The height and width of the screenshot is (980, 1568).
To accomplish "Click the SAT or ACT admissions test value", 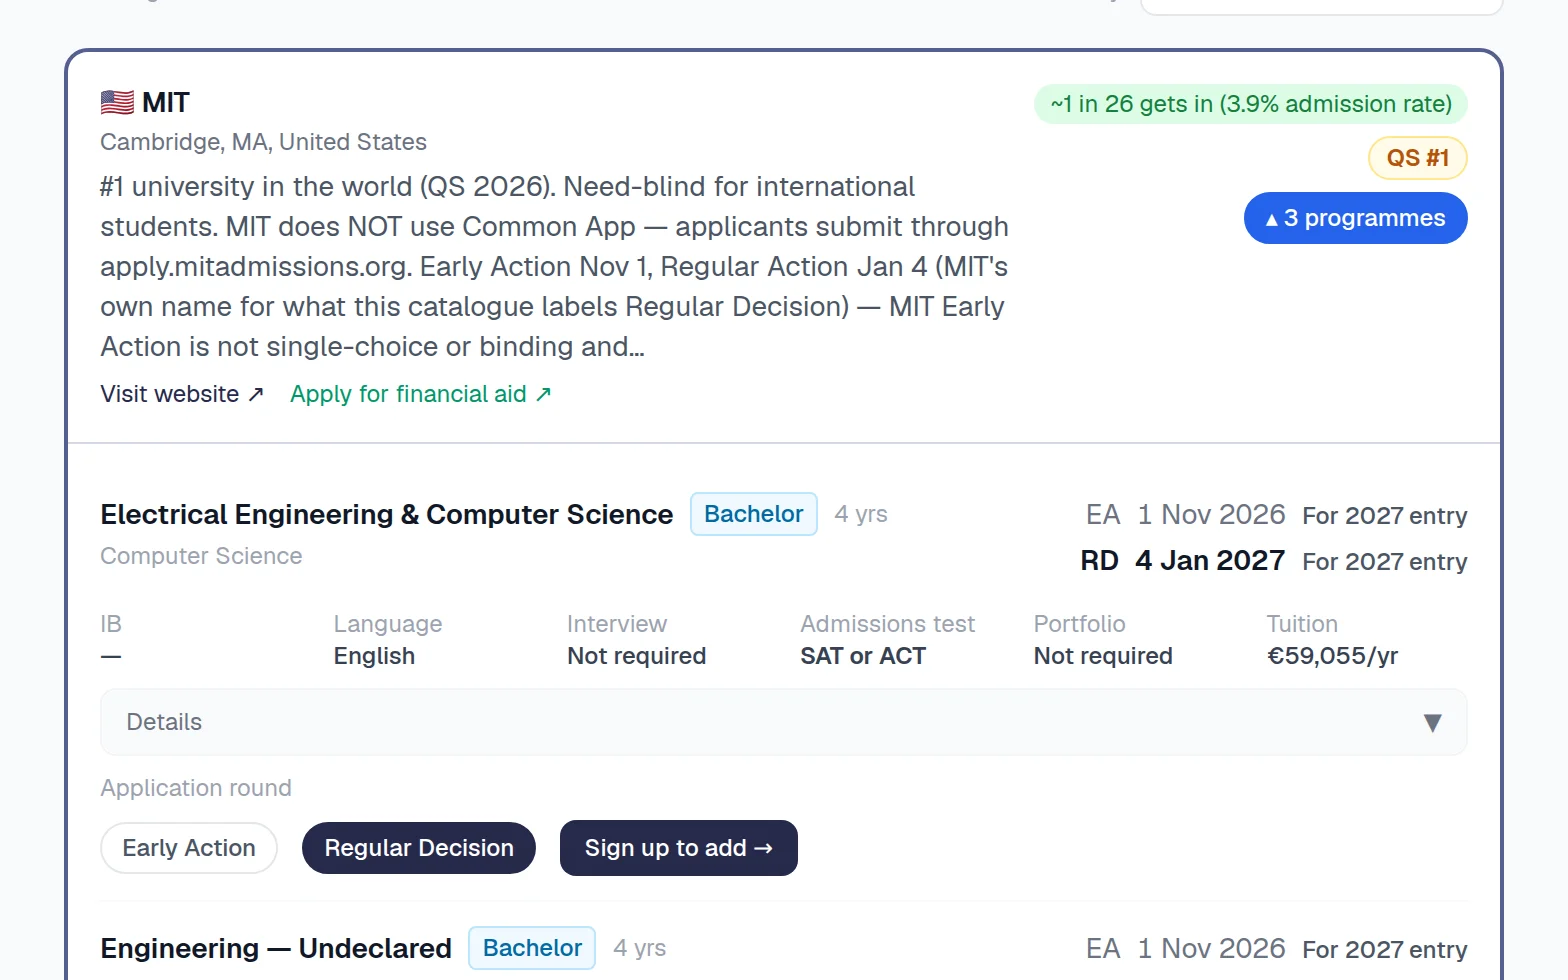I will click(x=863, y=656).
